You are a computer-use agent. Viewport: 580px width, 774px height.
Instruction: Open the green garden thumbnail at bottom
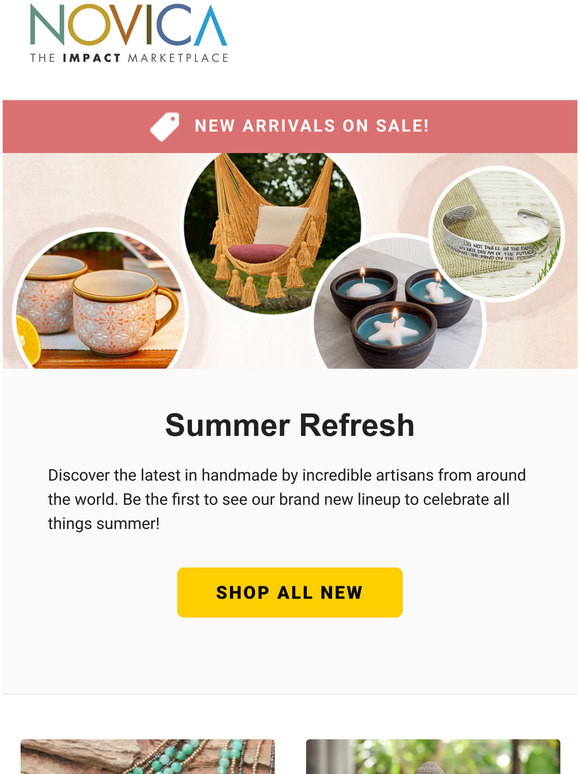click(433, 756)
